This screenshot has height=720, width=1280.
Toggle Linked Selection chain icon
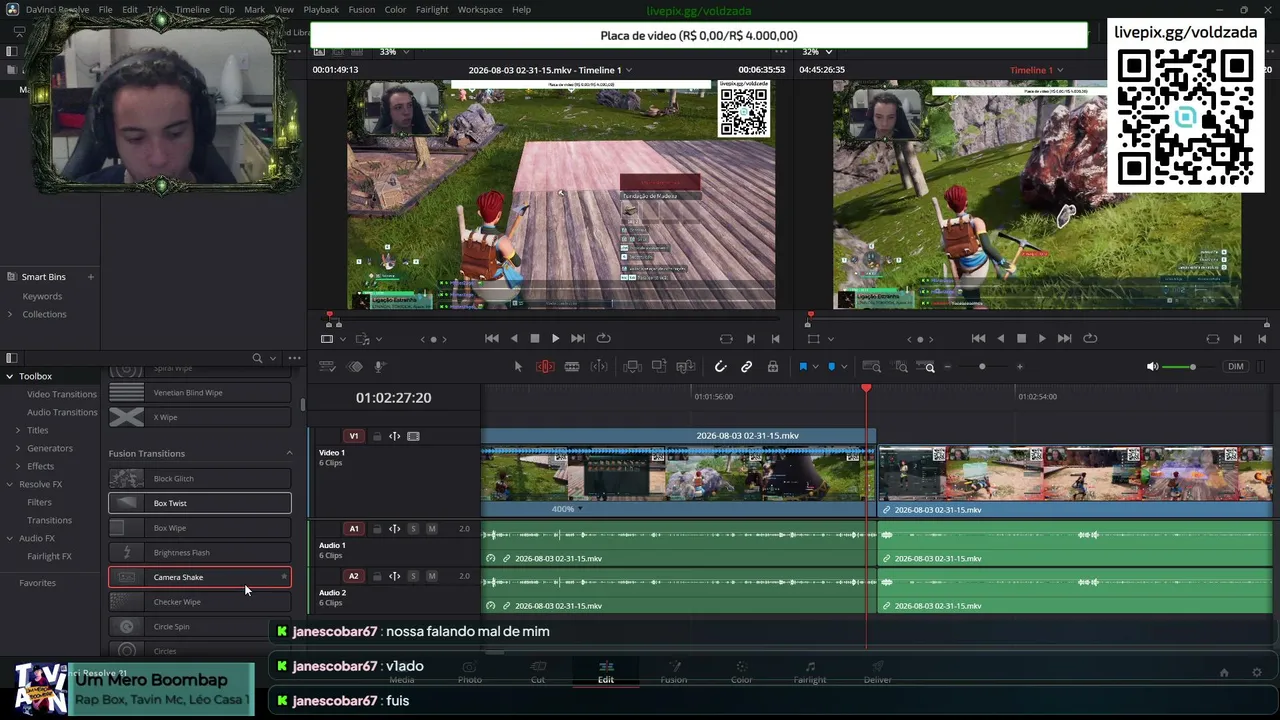(746, 367)
